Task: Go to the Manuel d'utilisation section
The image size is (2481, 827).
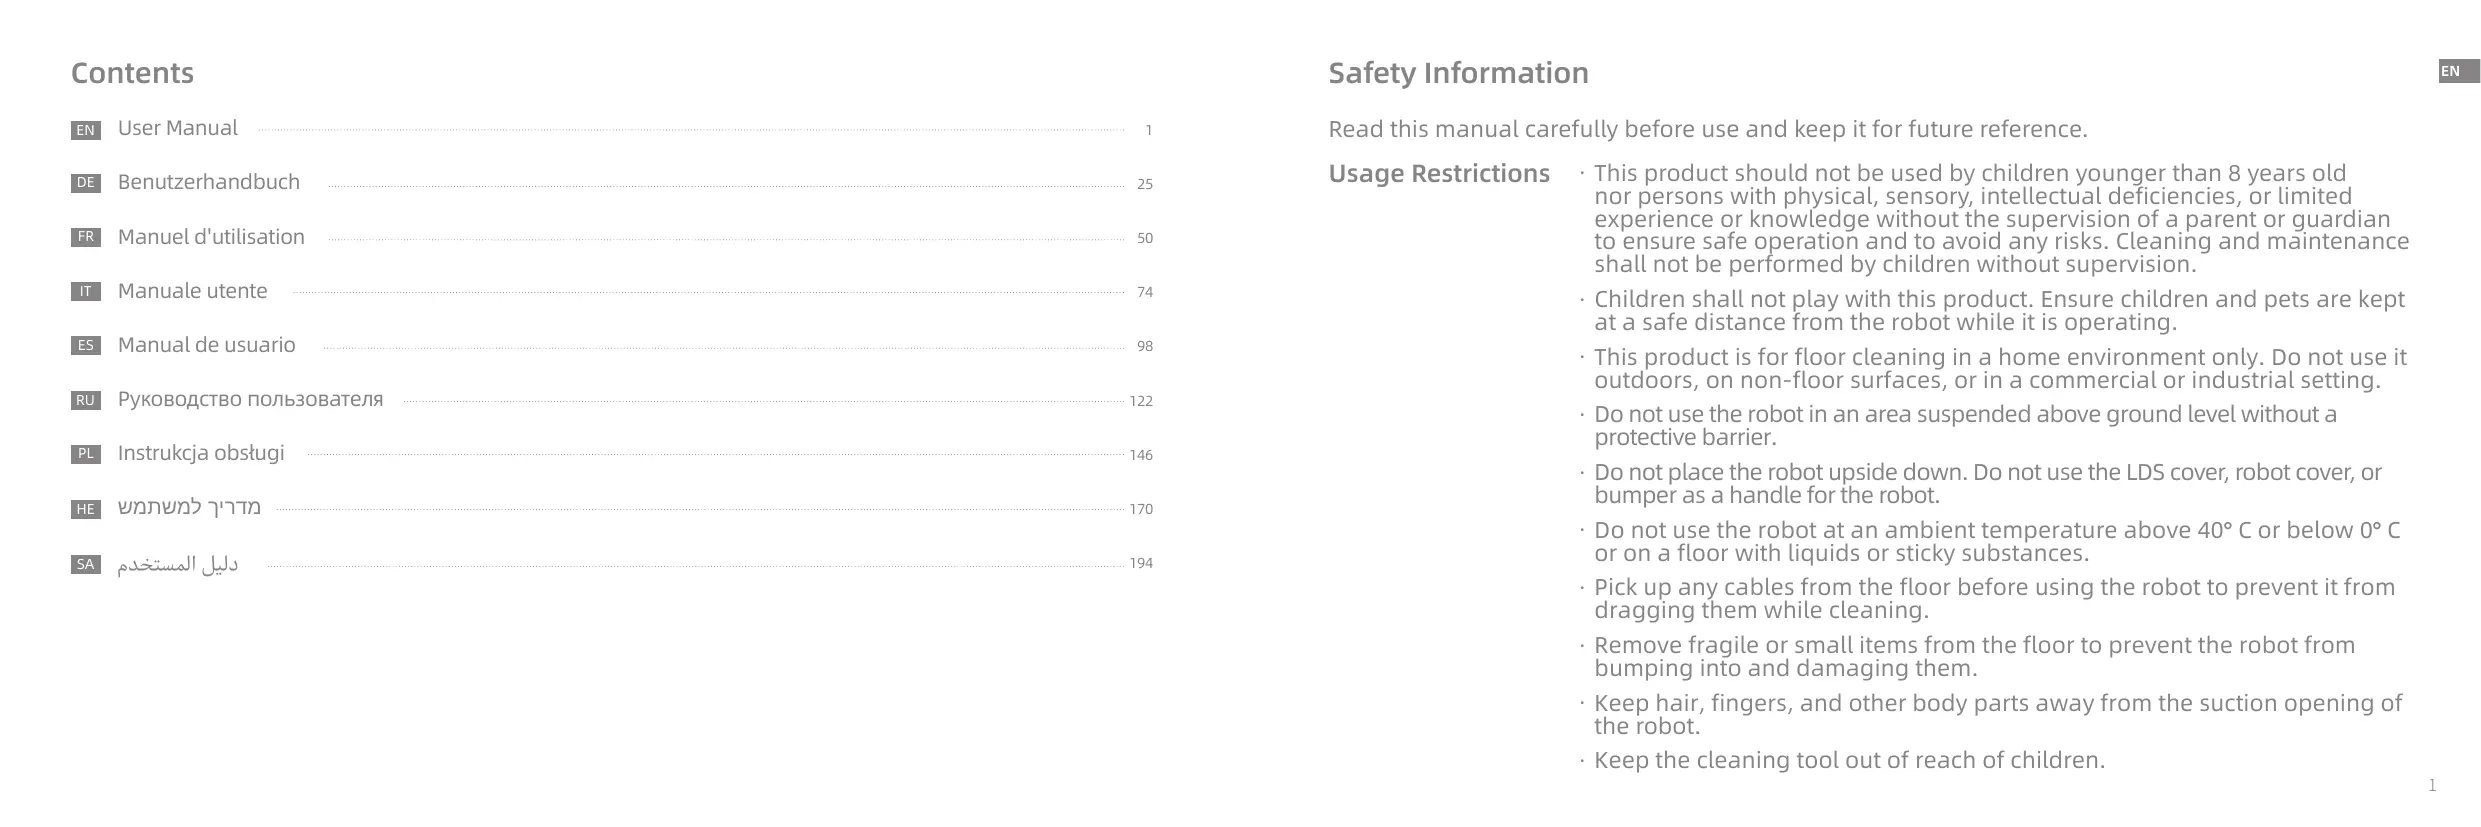Action: point(211,237)
